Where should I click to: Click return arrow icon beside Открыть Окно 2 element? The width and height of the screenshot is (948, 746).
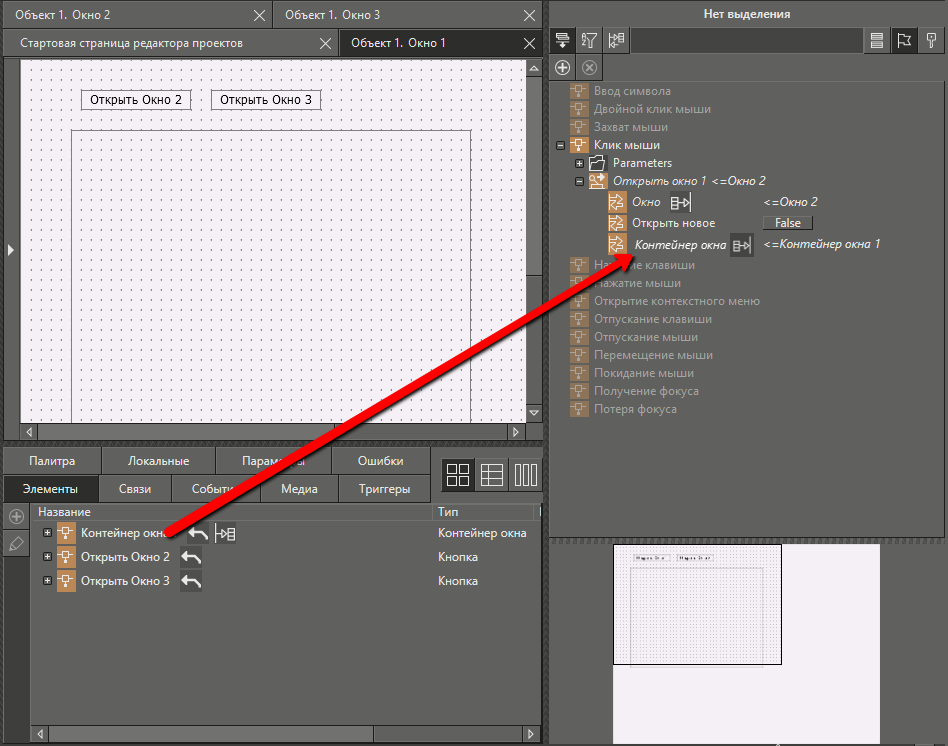click(191, 557)
